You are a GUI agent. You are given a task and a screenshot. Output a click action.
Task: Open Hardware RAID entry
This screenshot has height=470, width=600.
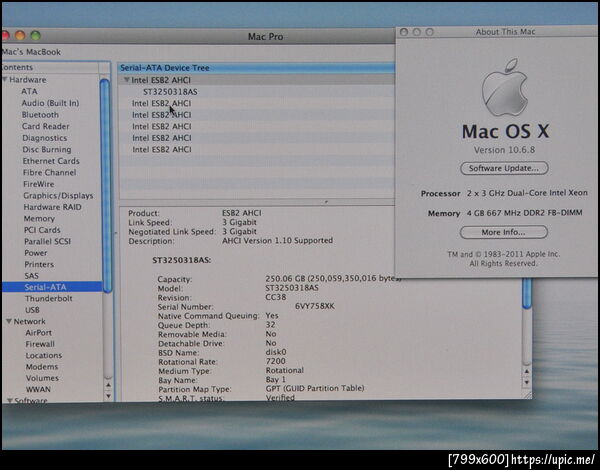(x=52, y=207)
